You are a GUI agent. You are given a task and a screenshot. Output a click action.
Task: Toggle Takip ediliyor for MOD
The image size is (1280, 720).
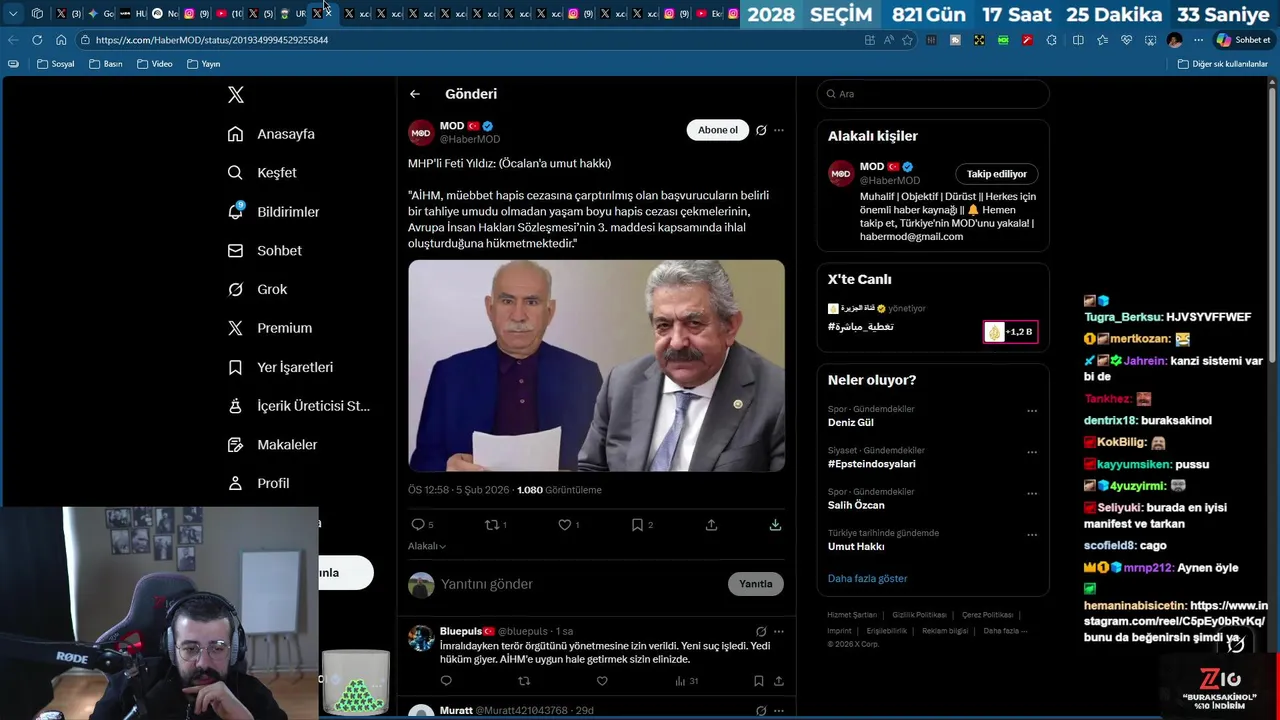(996, 174)
